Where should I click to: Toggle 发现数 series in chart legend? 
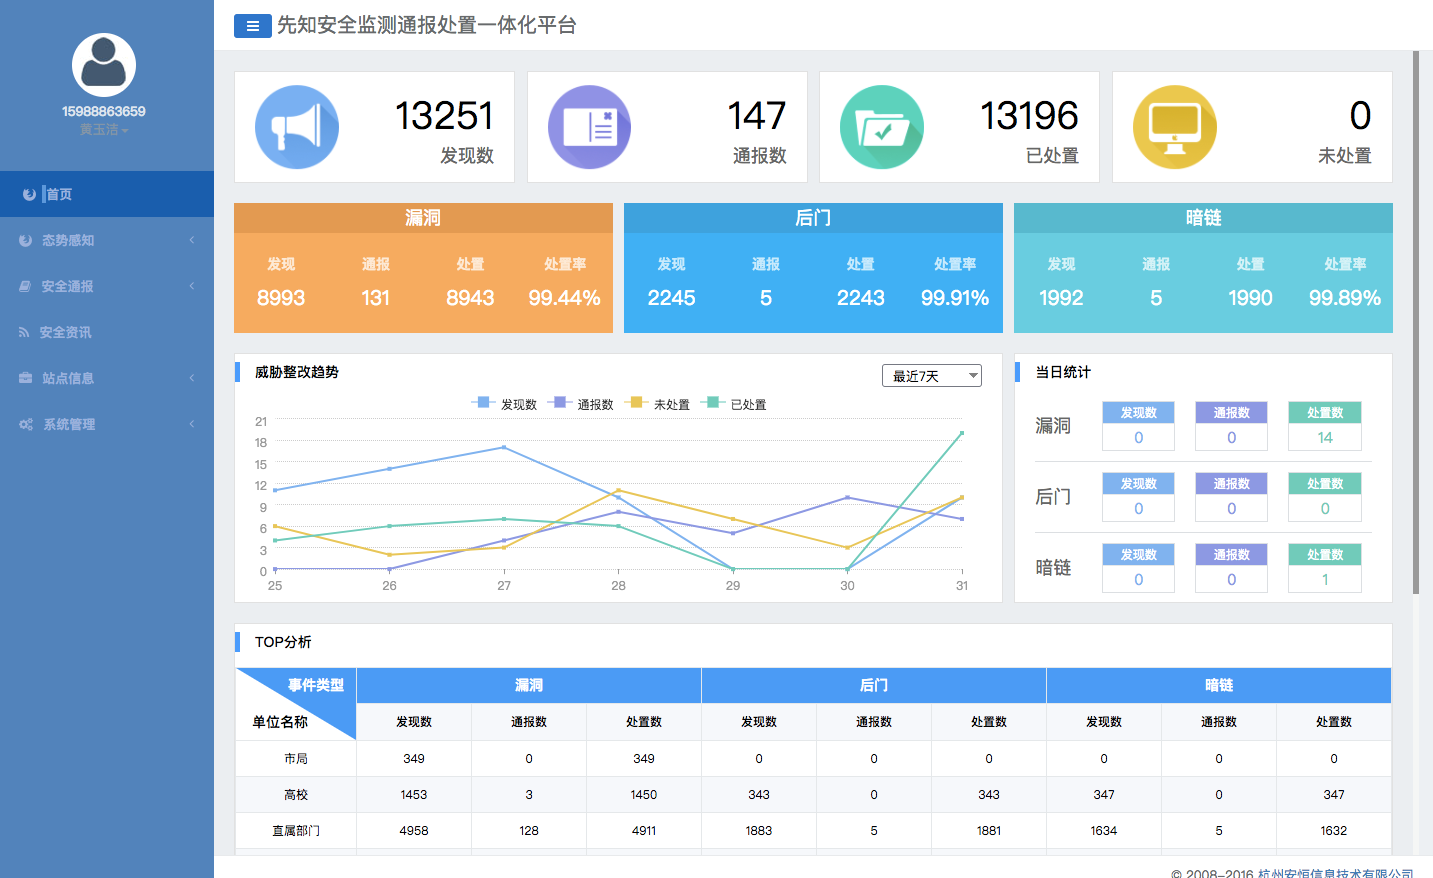click(x=505, y=404)
